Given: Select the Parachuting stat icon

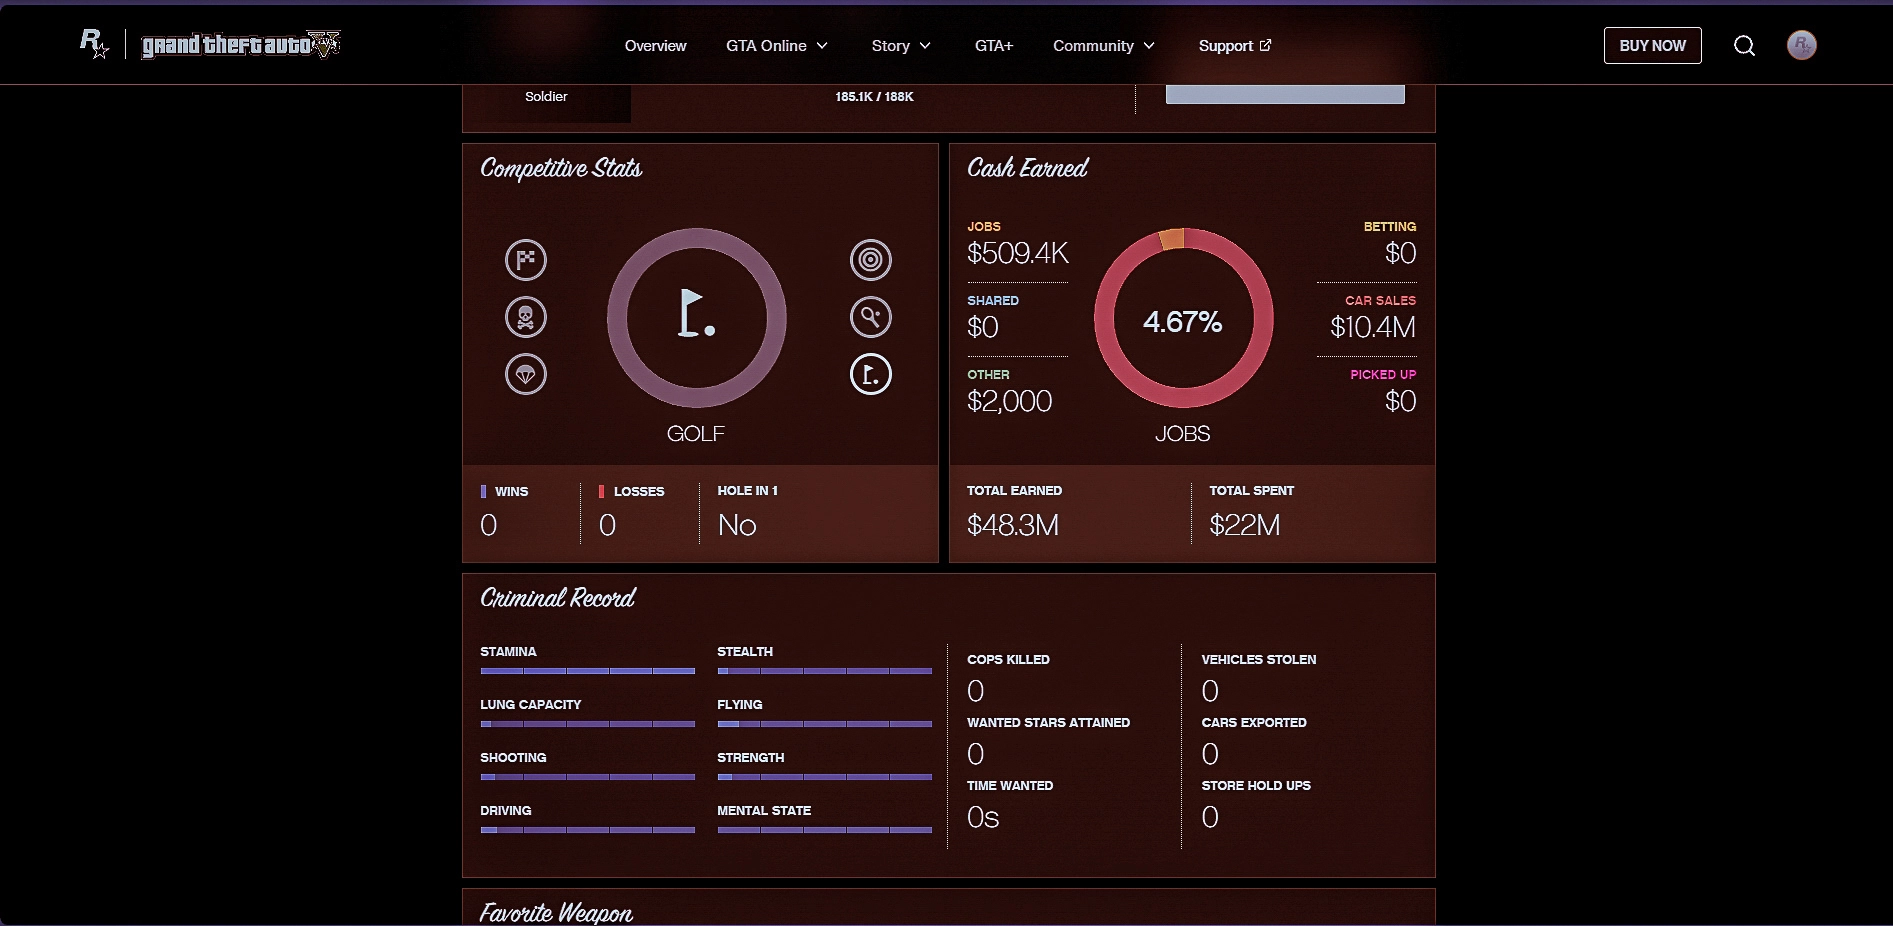Looking at the screenshot, I should [526, 374].
